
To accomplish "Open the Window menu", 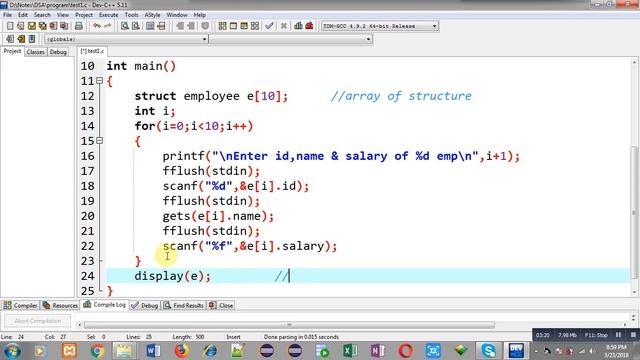I will [x=177, y=15].
